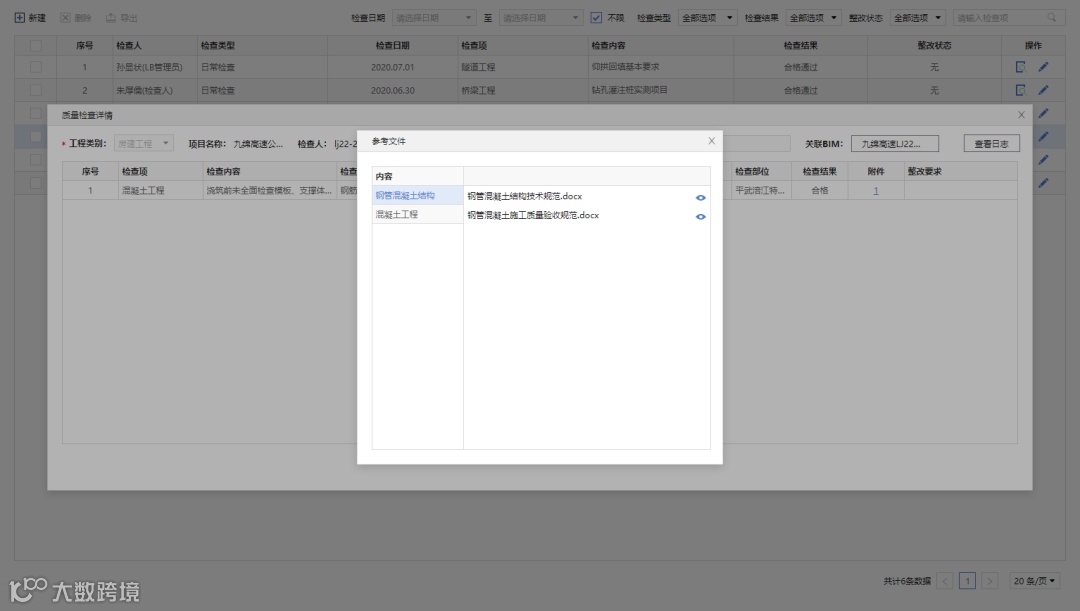Close the 质量检查详情 dialog
This screenshot has height=611, width=1080.
click(1021, 115)
